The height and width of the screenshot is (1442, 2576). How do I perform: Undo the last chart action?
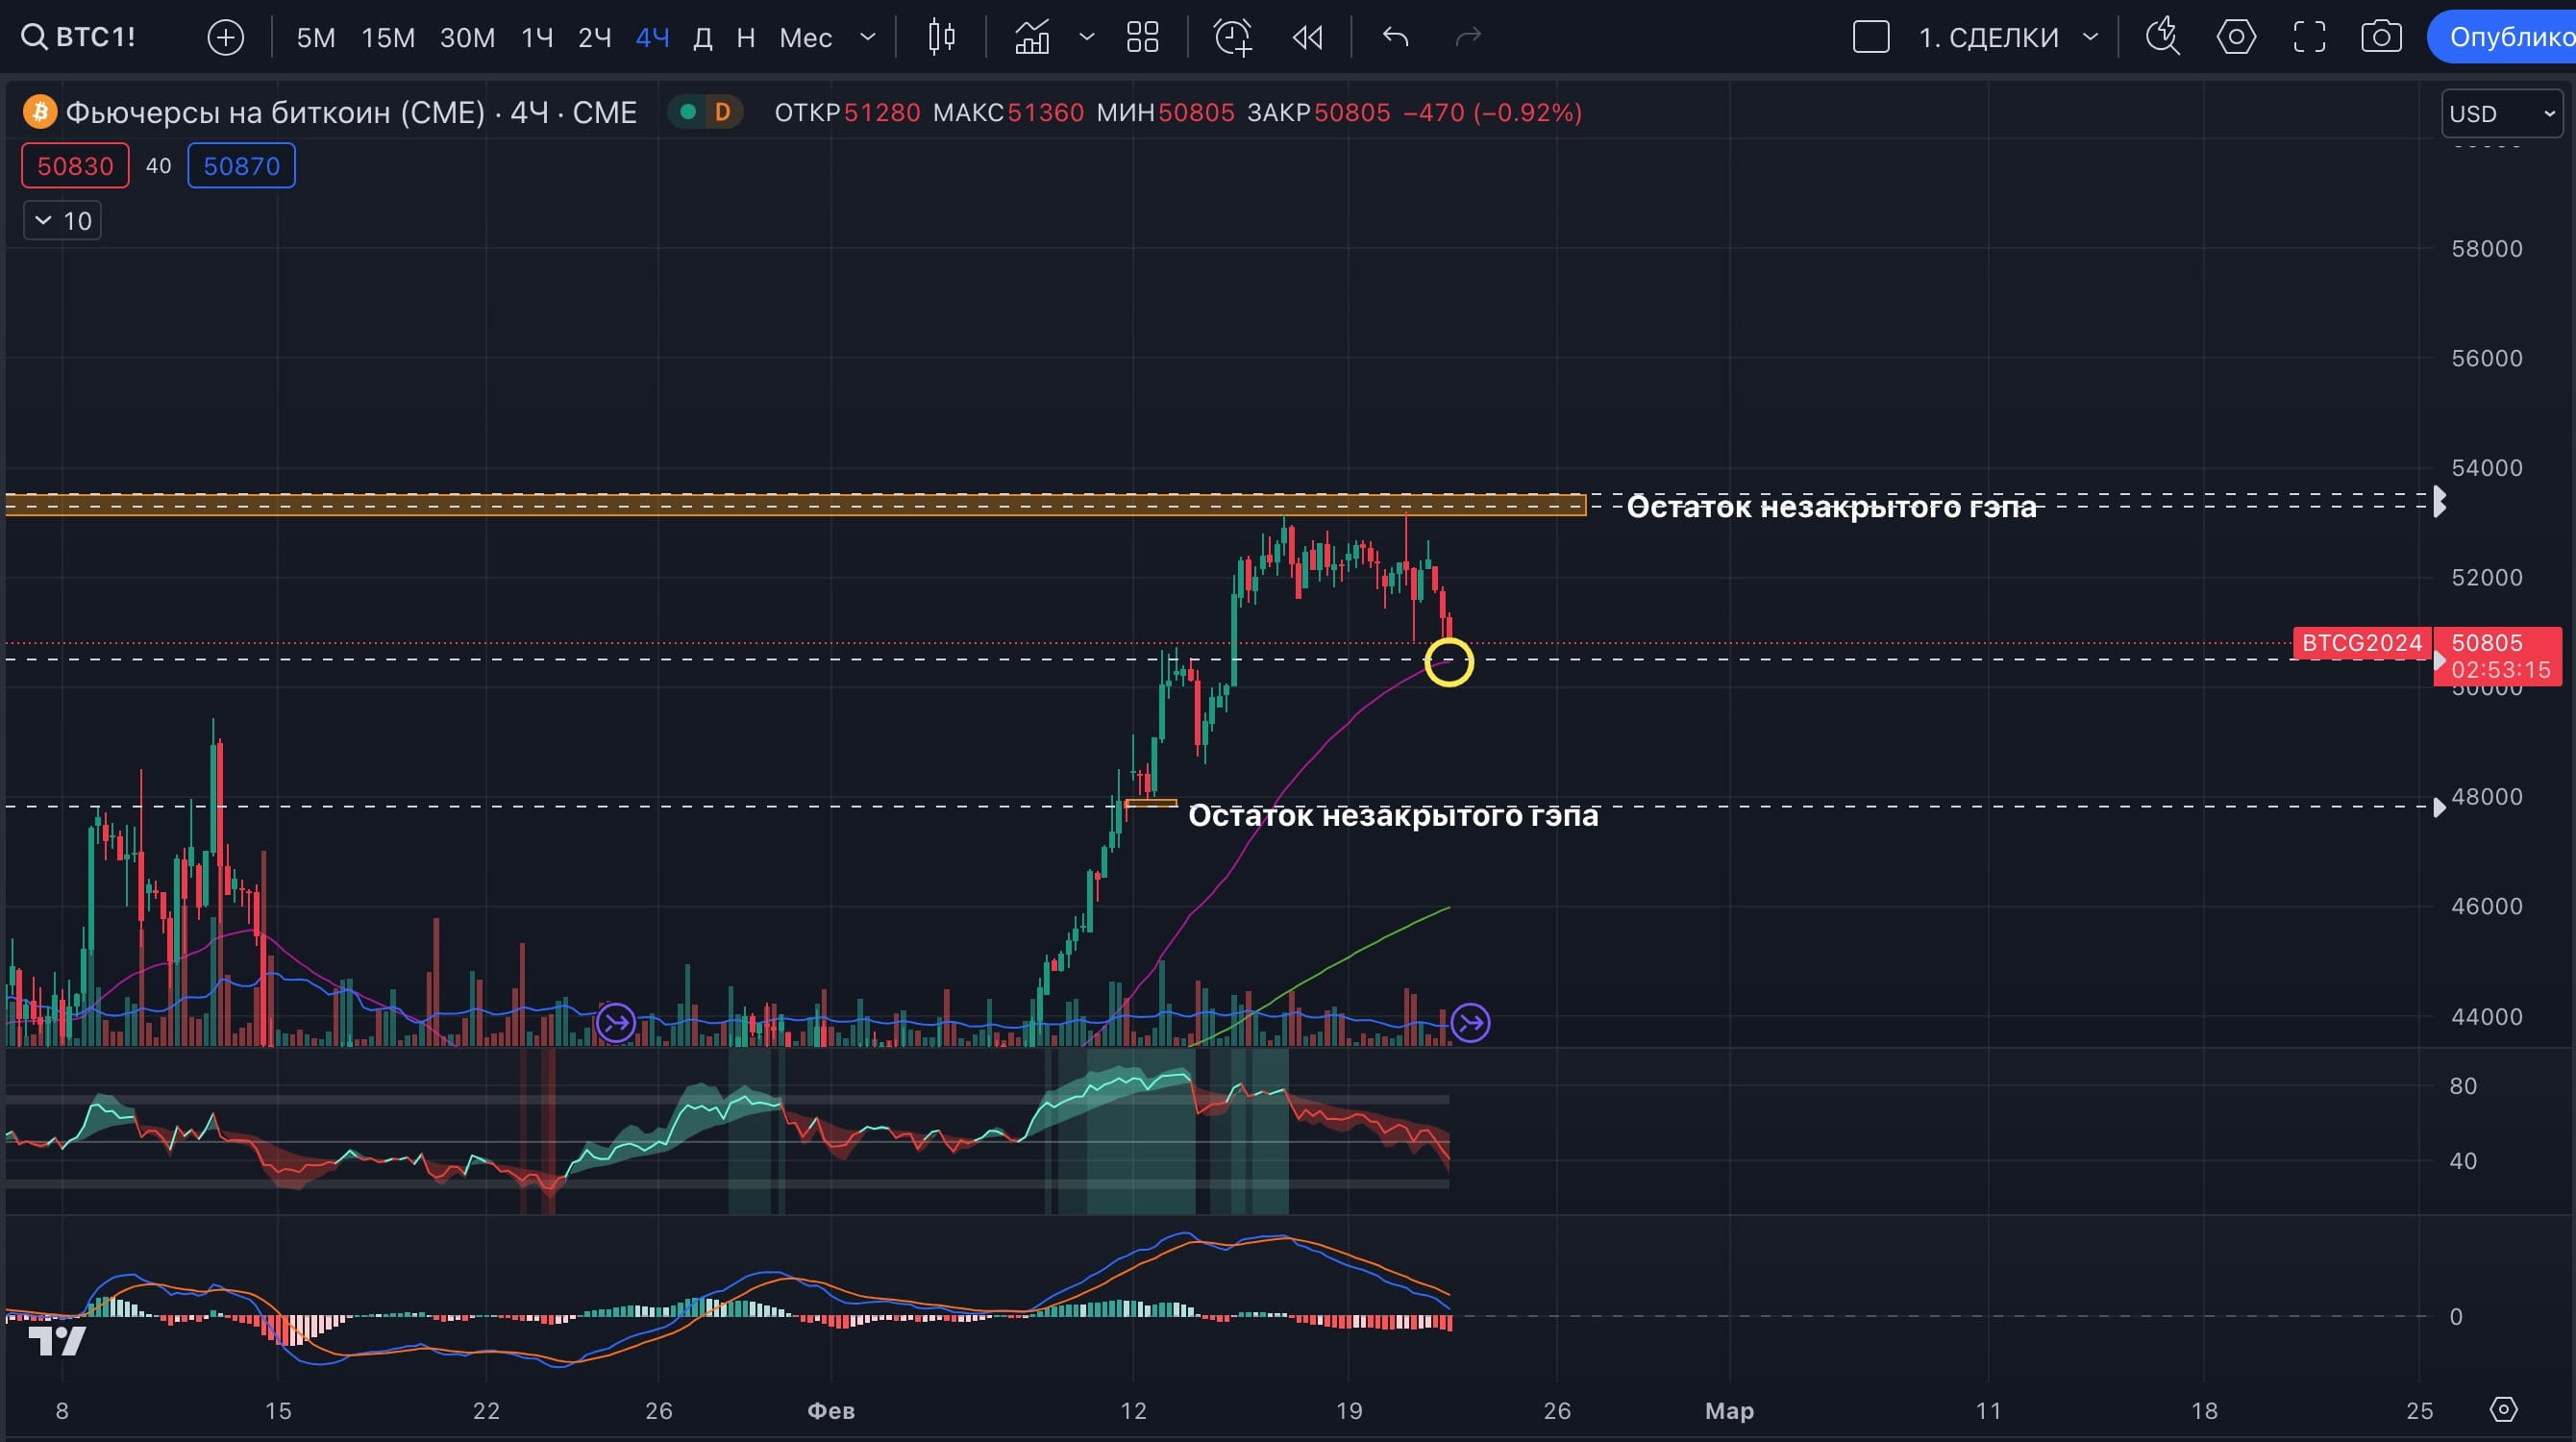(1395, 38)
